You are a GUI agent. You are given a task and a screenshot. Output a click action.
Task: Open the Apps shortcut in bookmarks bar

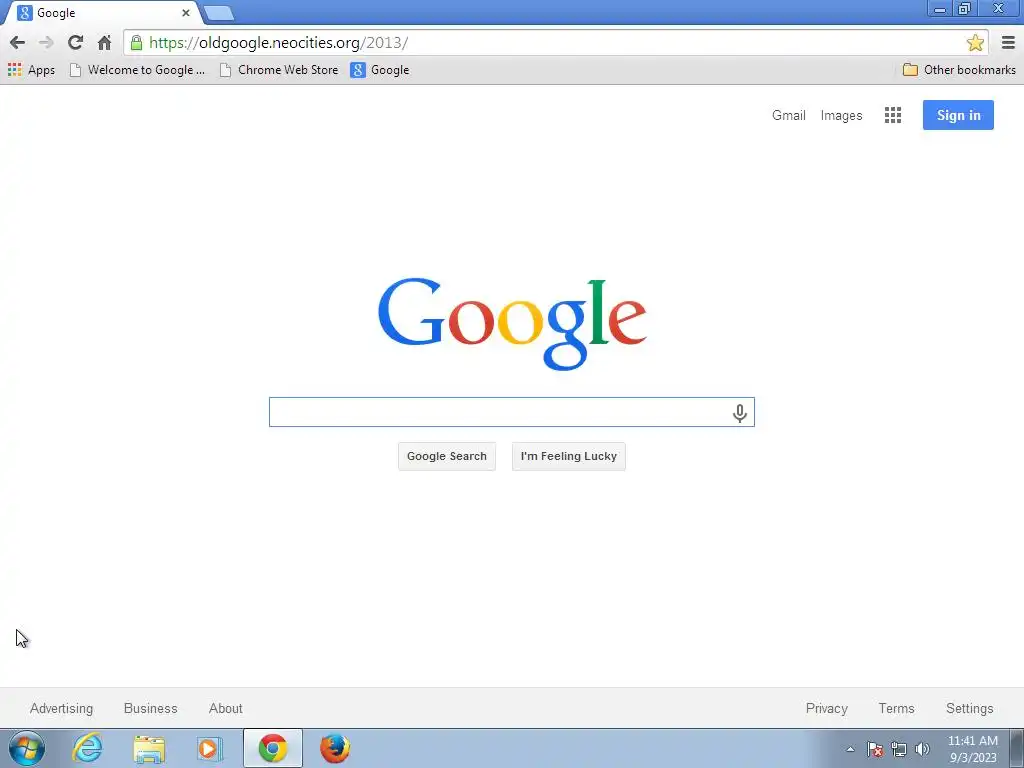31,70
